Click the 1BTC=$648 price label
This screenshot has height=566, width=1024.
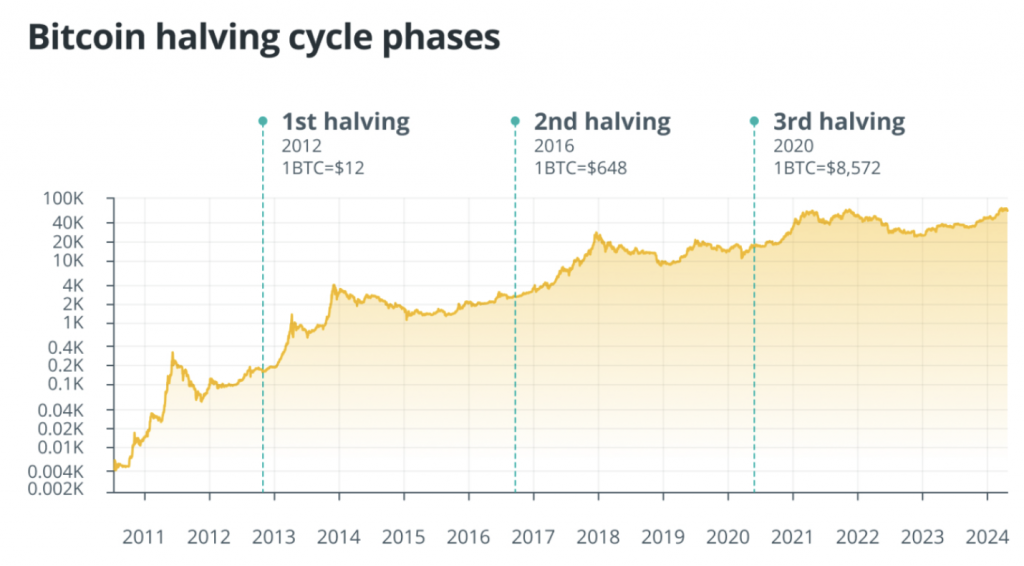(x=580, y=168)
